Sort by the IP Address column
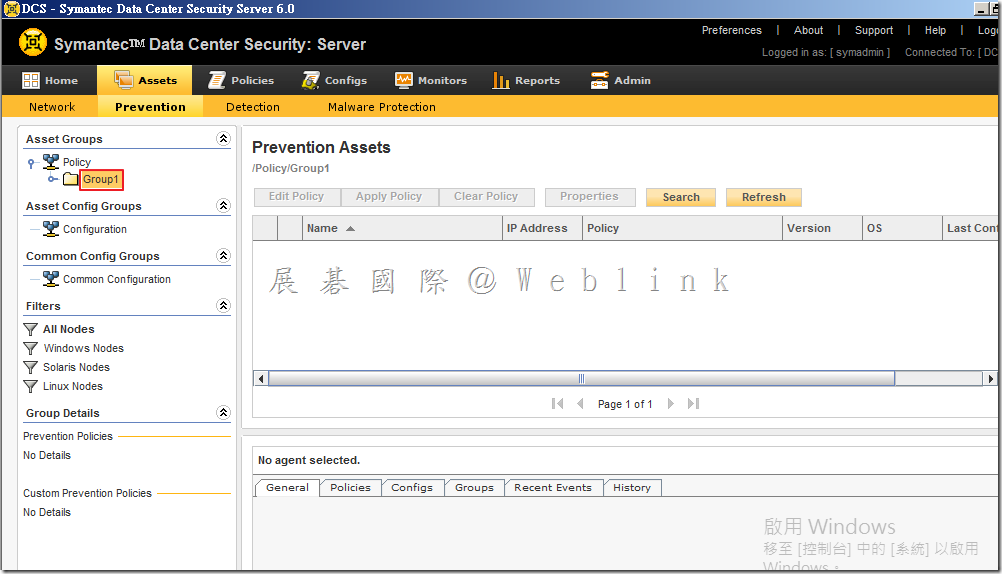Image resolution: width=1002 pixels, height=574 pixels. pyautogui.click(x=542, y=228)
